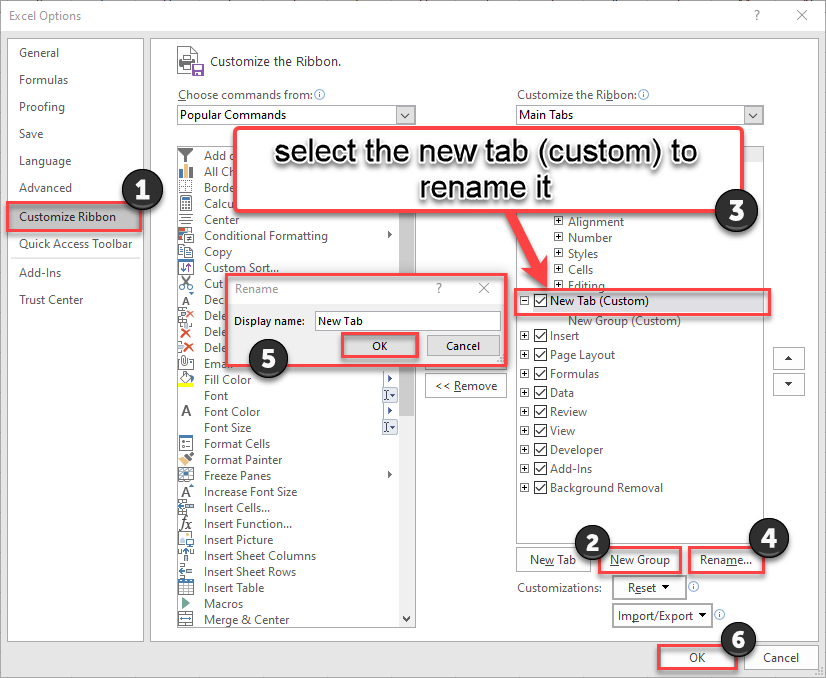Switch to the Quick Access Toolbar section
Image resolution: width=826 pixels, height=678 pixels.
coord(75,244)
